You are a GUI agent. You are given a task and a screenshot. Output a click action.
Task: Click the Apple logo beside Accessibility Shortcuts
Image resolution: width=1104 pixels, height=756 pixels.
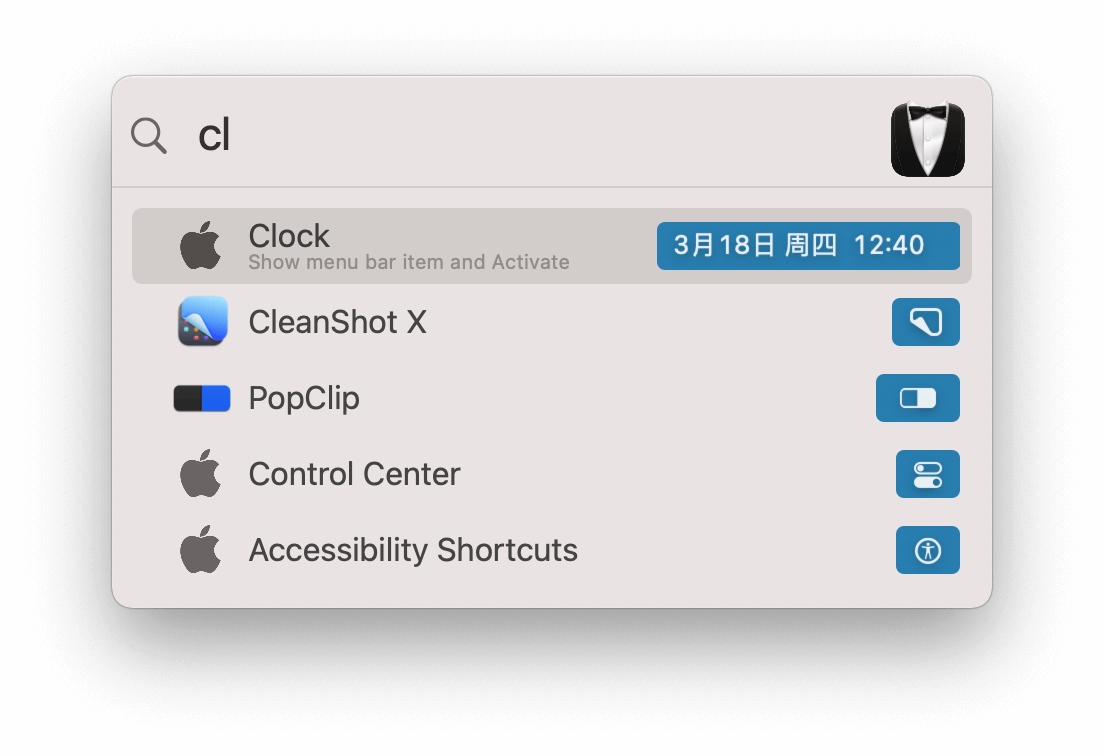201,550
